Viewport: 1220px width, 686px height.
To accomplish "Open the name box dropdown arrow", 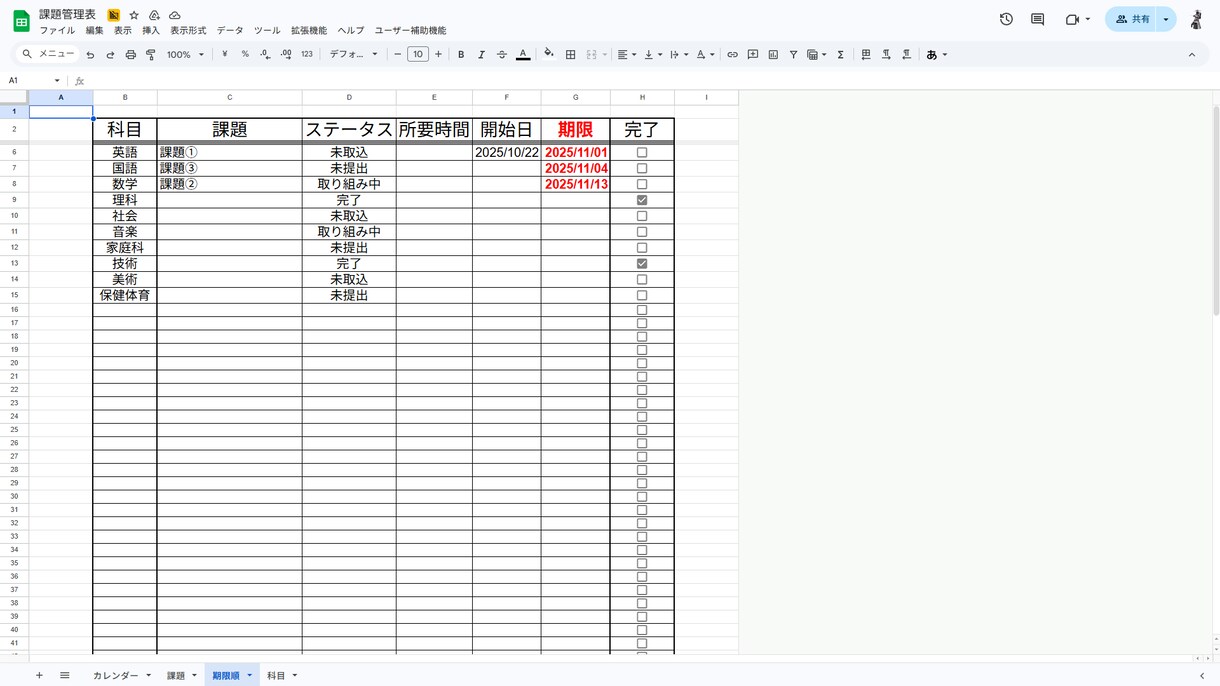I will pyautogui.click(x=57, y=81).
